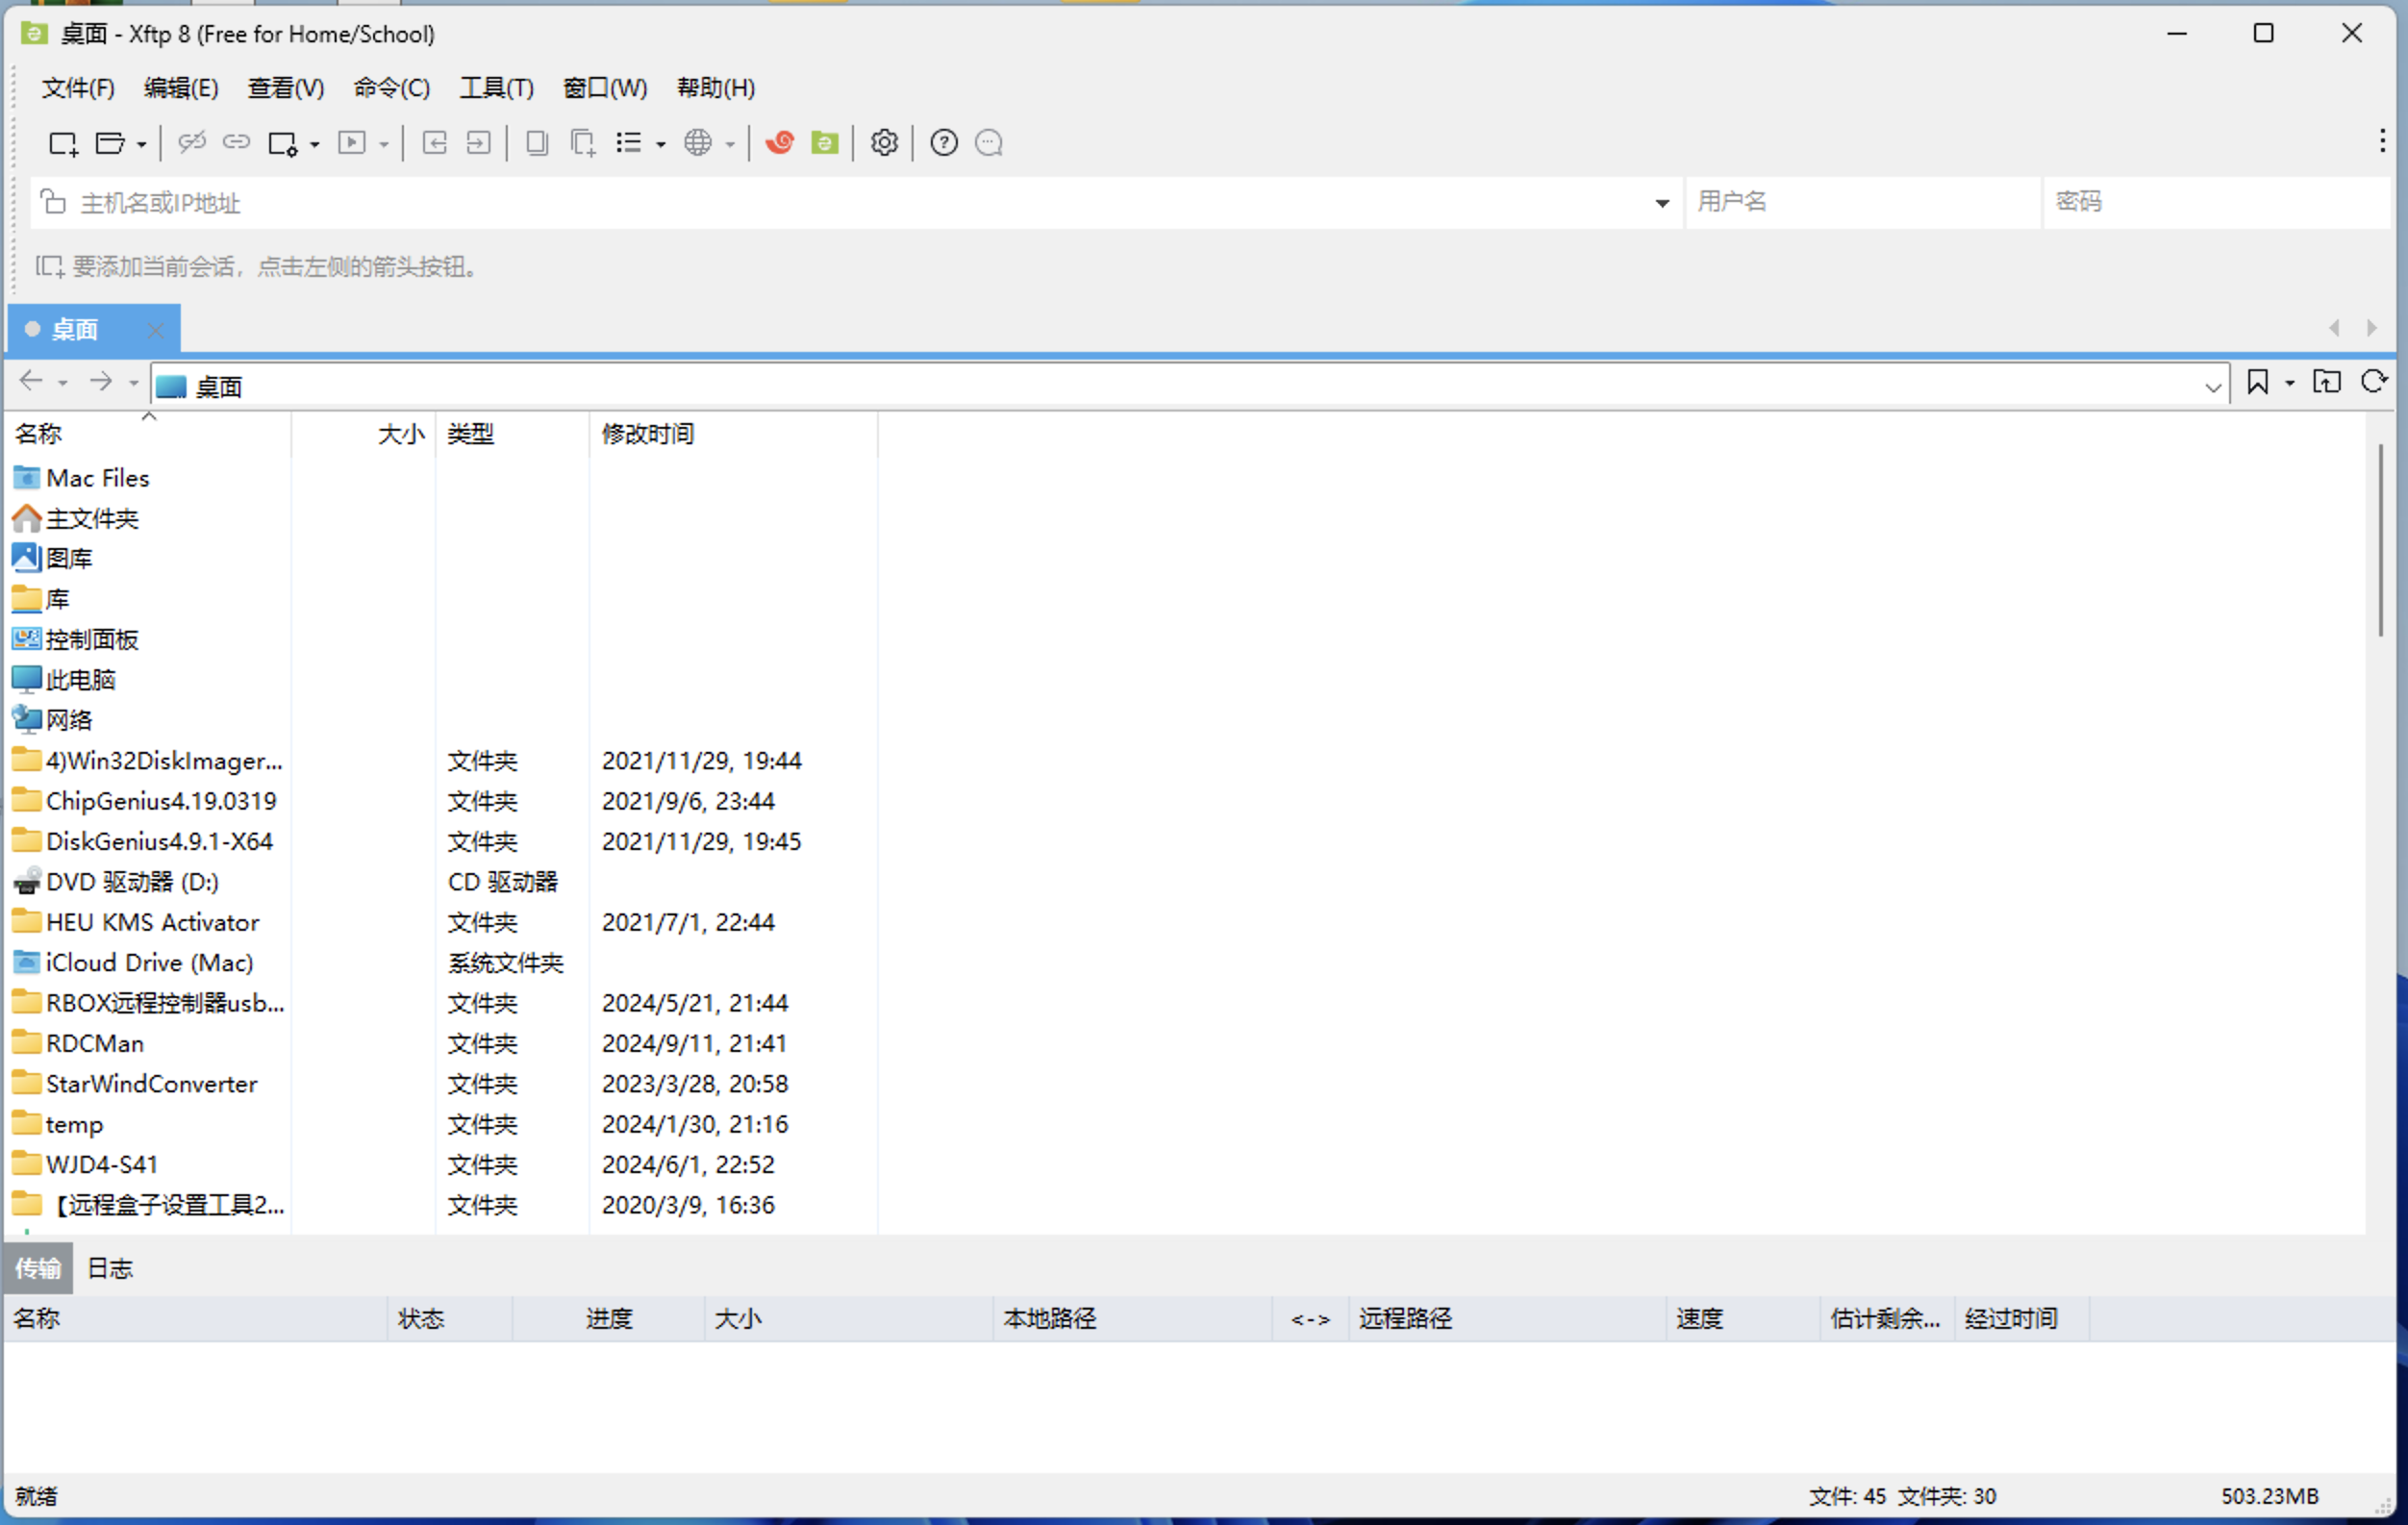Switch to the 传输 tab
Viewport: 2408px width, 1525px height.
(x=38, y=1269)
